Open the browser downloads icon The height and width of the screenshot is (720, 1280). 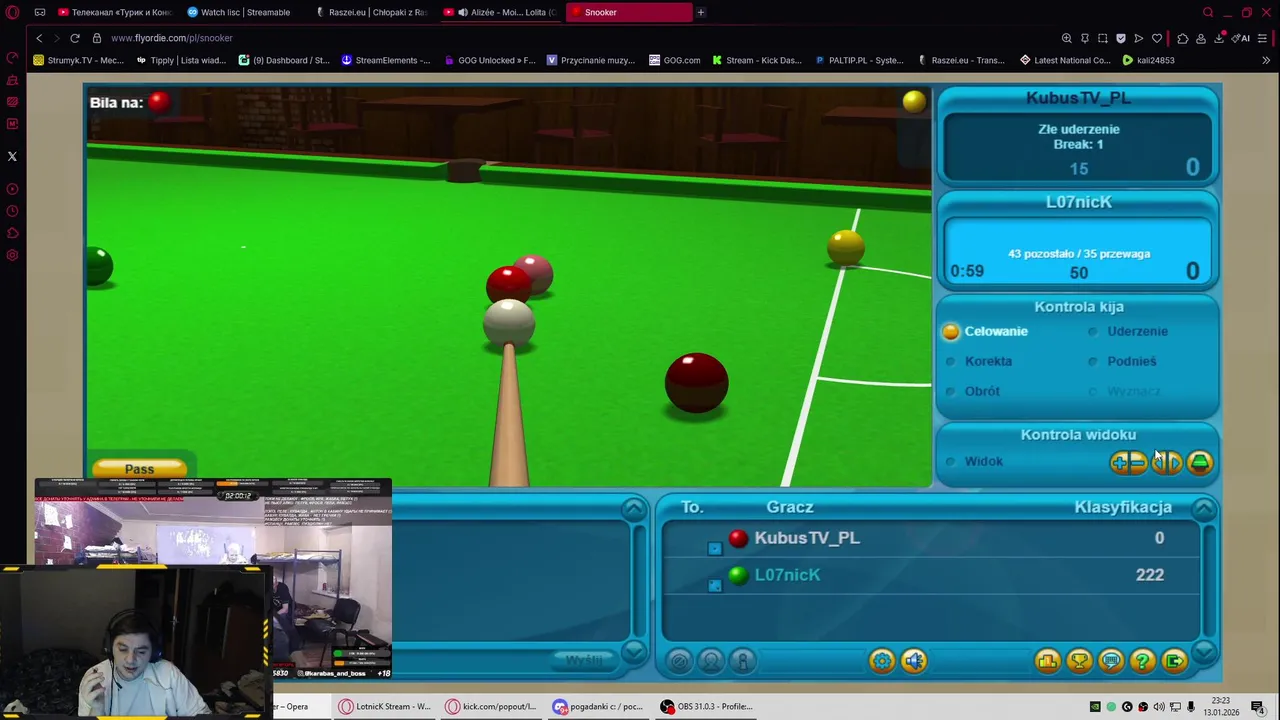click(x=1220, y=38)
